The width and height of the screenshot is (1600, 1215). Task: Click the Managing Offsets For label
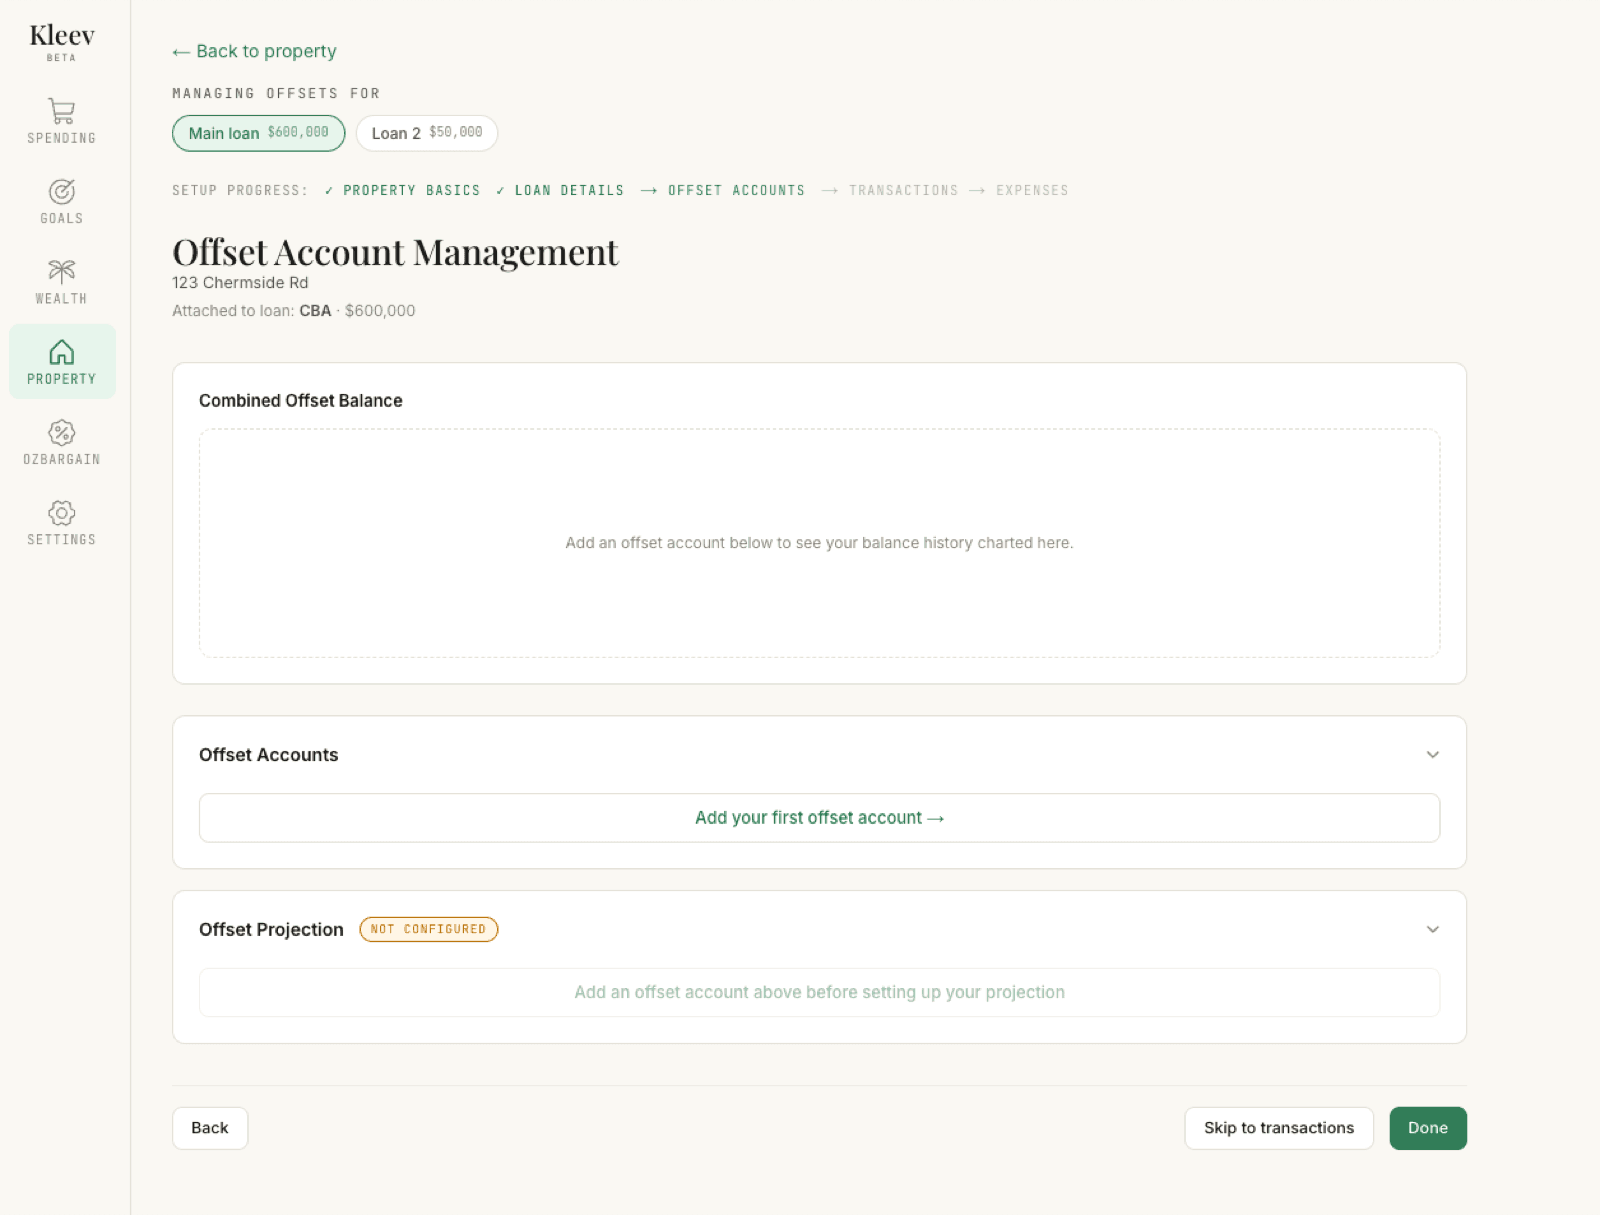click(x=276, y=93)
